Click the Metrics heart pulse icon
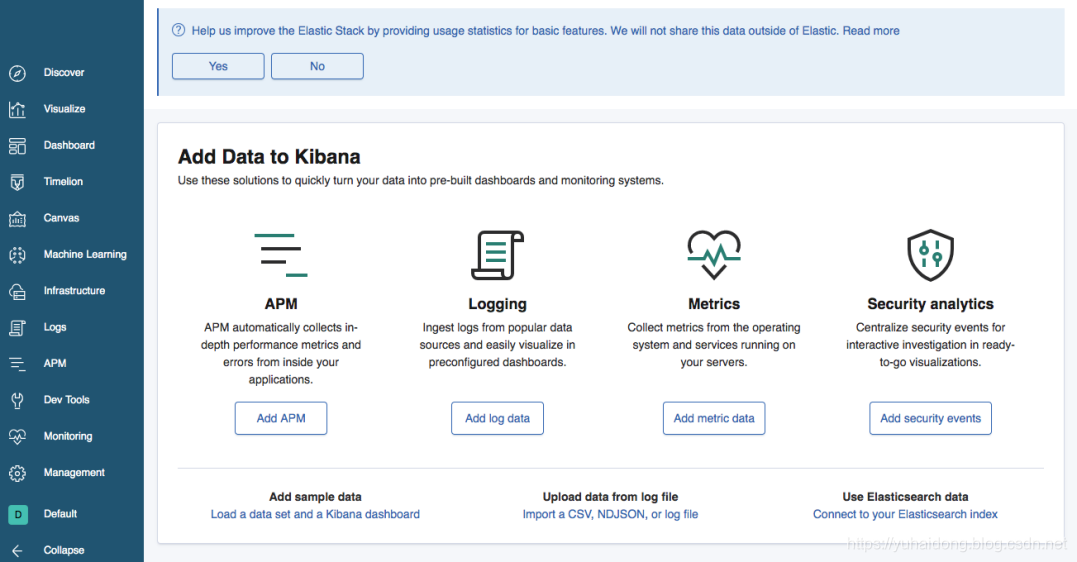This screenshot has width=1077, height=562. click(714, 254)
